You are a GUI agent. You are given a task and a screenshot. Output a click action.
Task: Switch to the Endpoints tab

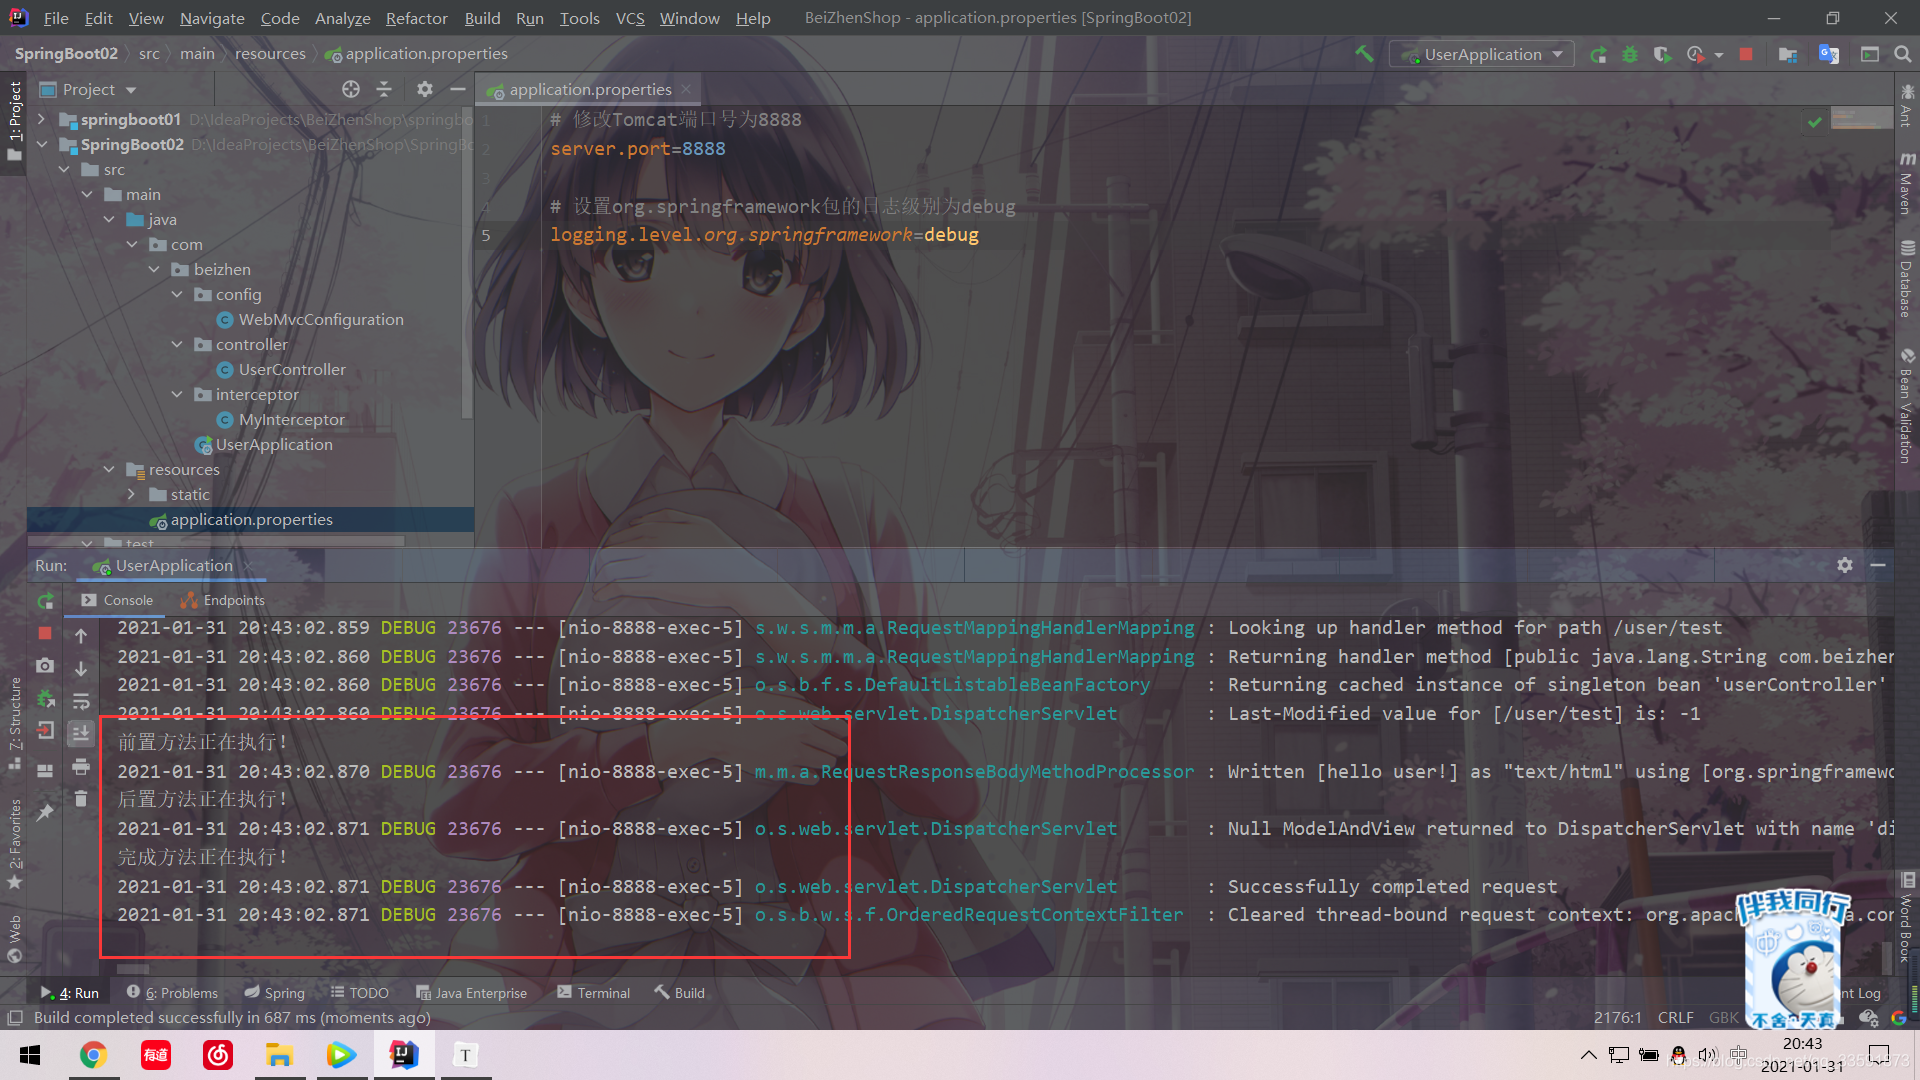click(x=222, y=600)
